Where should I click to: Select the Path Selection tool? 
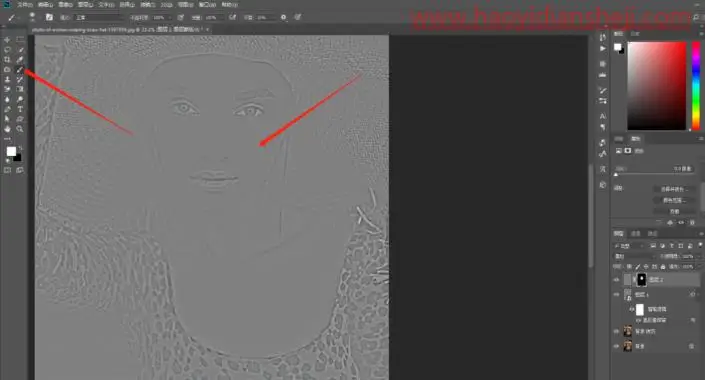(7, 119)
